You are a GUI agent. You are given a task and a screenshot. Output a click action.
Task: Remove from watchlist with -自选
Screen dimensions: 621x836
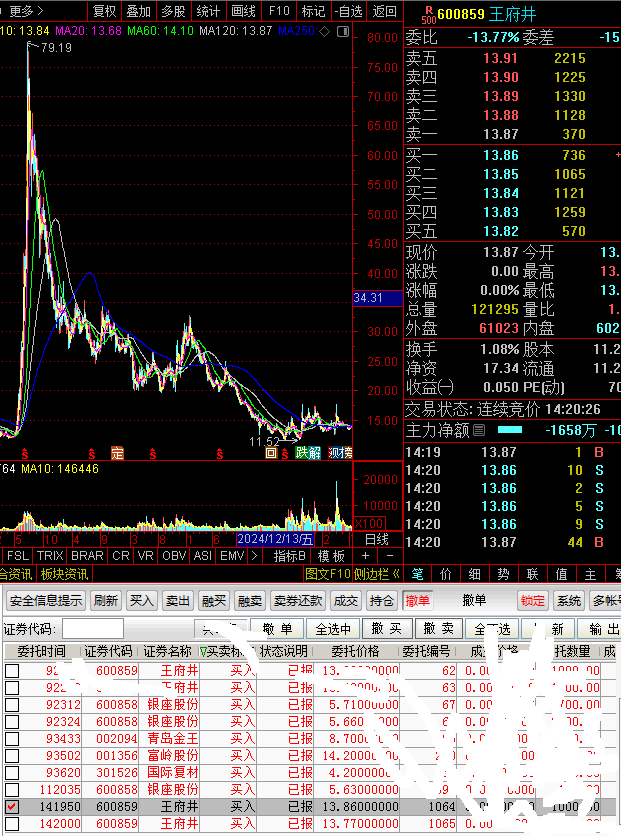pyautogui.click(x=349, y=11)
